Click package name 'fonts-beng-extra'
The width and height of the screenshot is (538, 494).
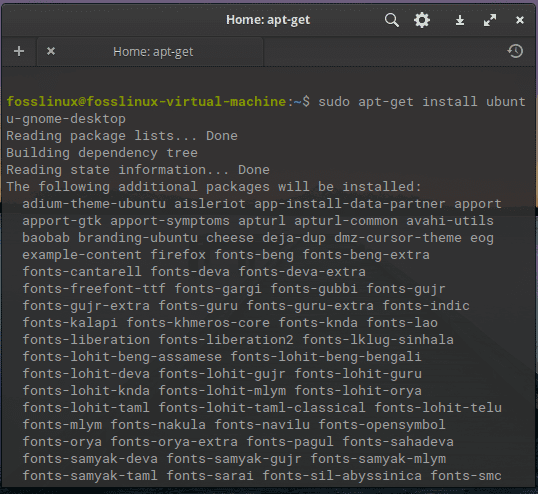tap(366, 255)
